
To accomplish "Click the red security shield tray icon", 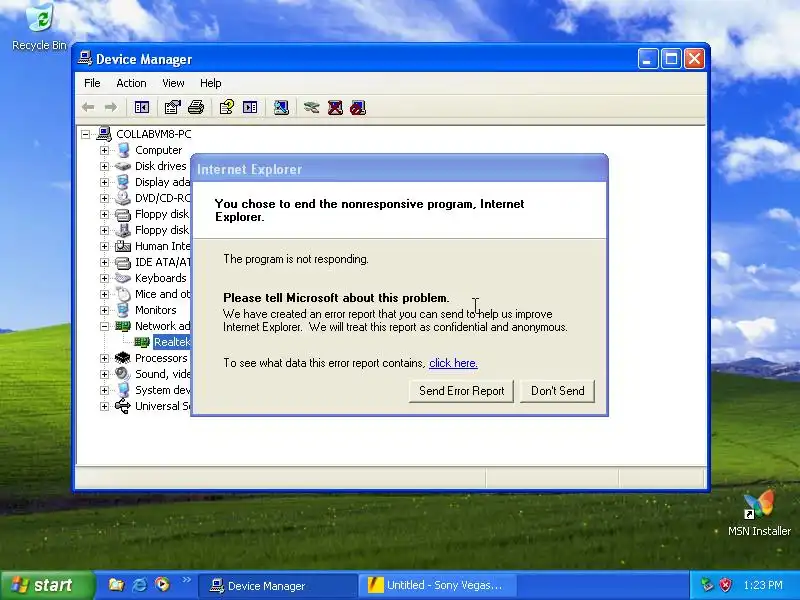I will pyautogui.click(x=726, y=585).
